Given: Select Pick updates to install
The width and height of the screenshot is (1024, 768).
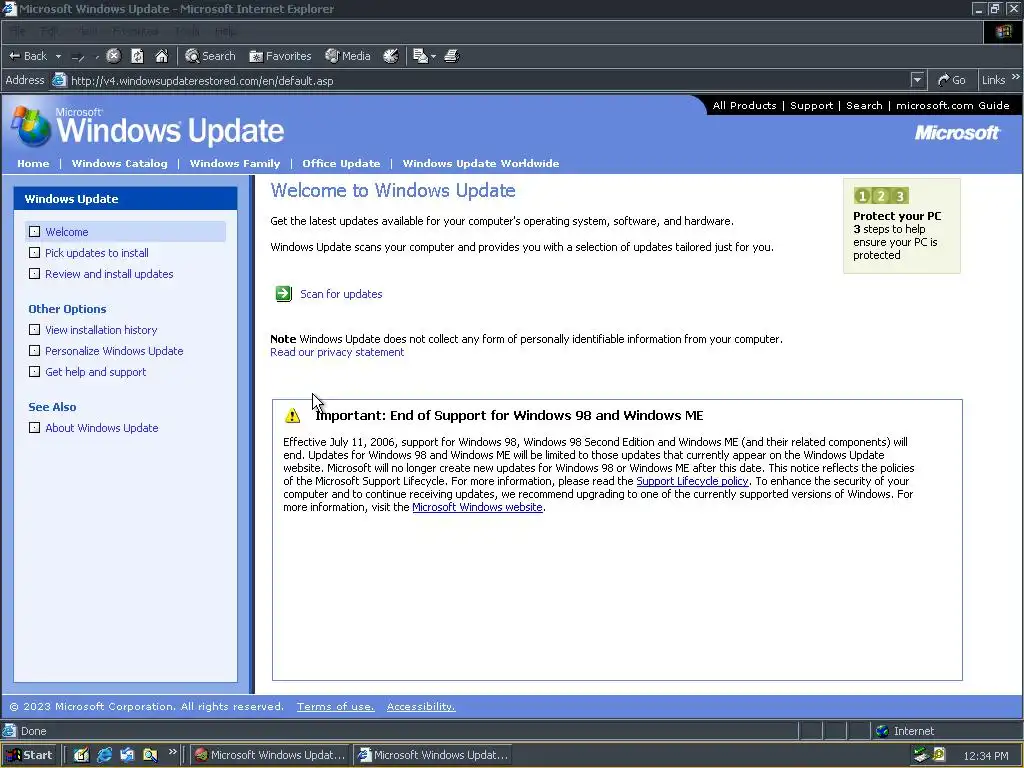Looking at the screenshot, I should coord(97,253).
